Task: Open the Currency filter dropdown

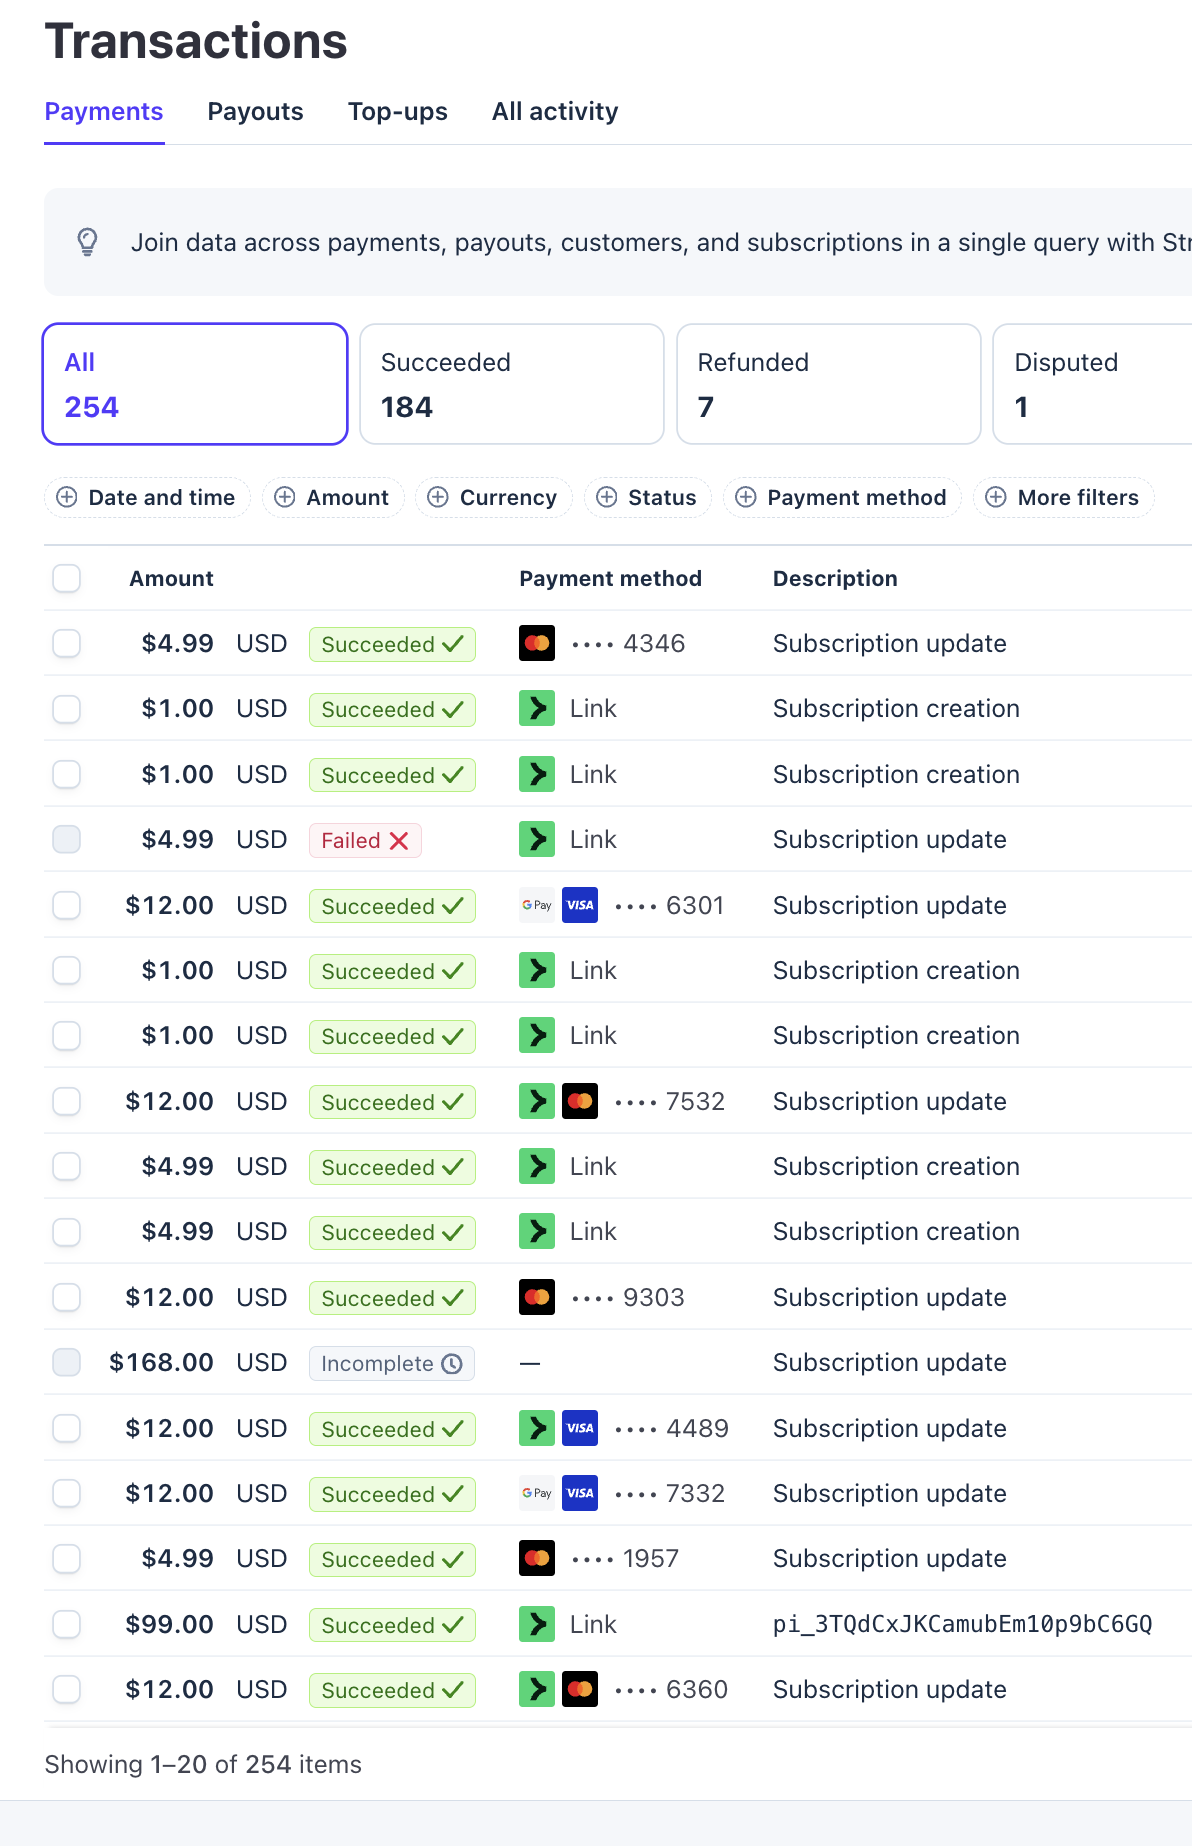Action: click(494, 497)
